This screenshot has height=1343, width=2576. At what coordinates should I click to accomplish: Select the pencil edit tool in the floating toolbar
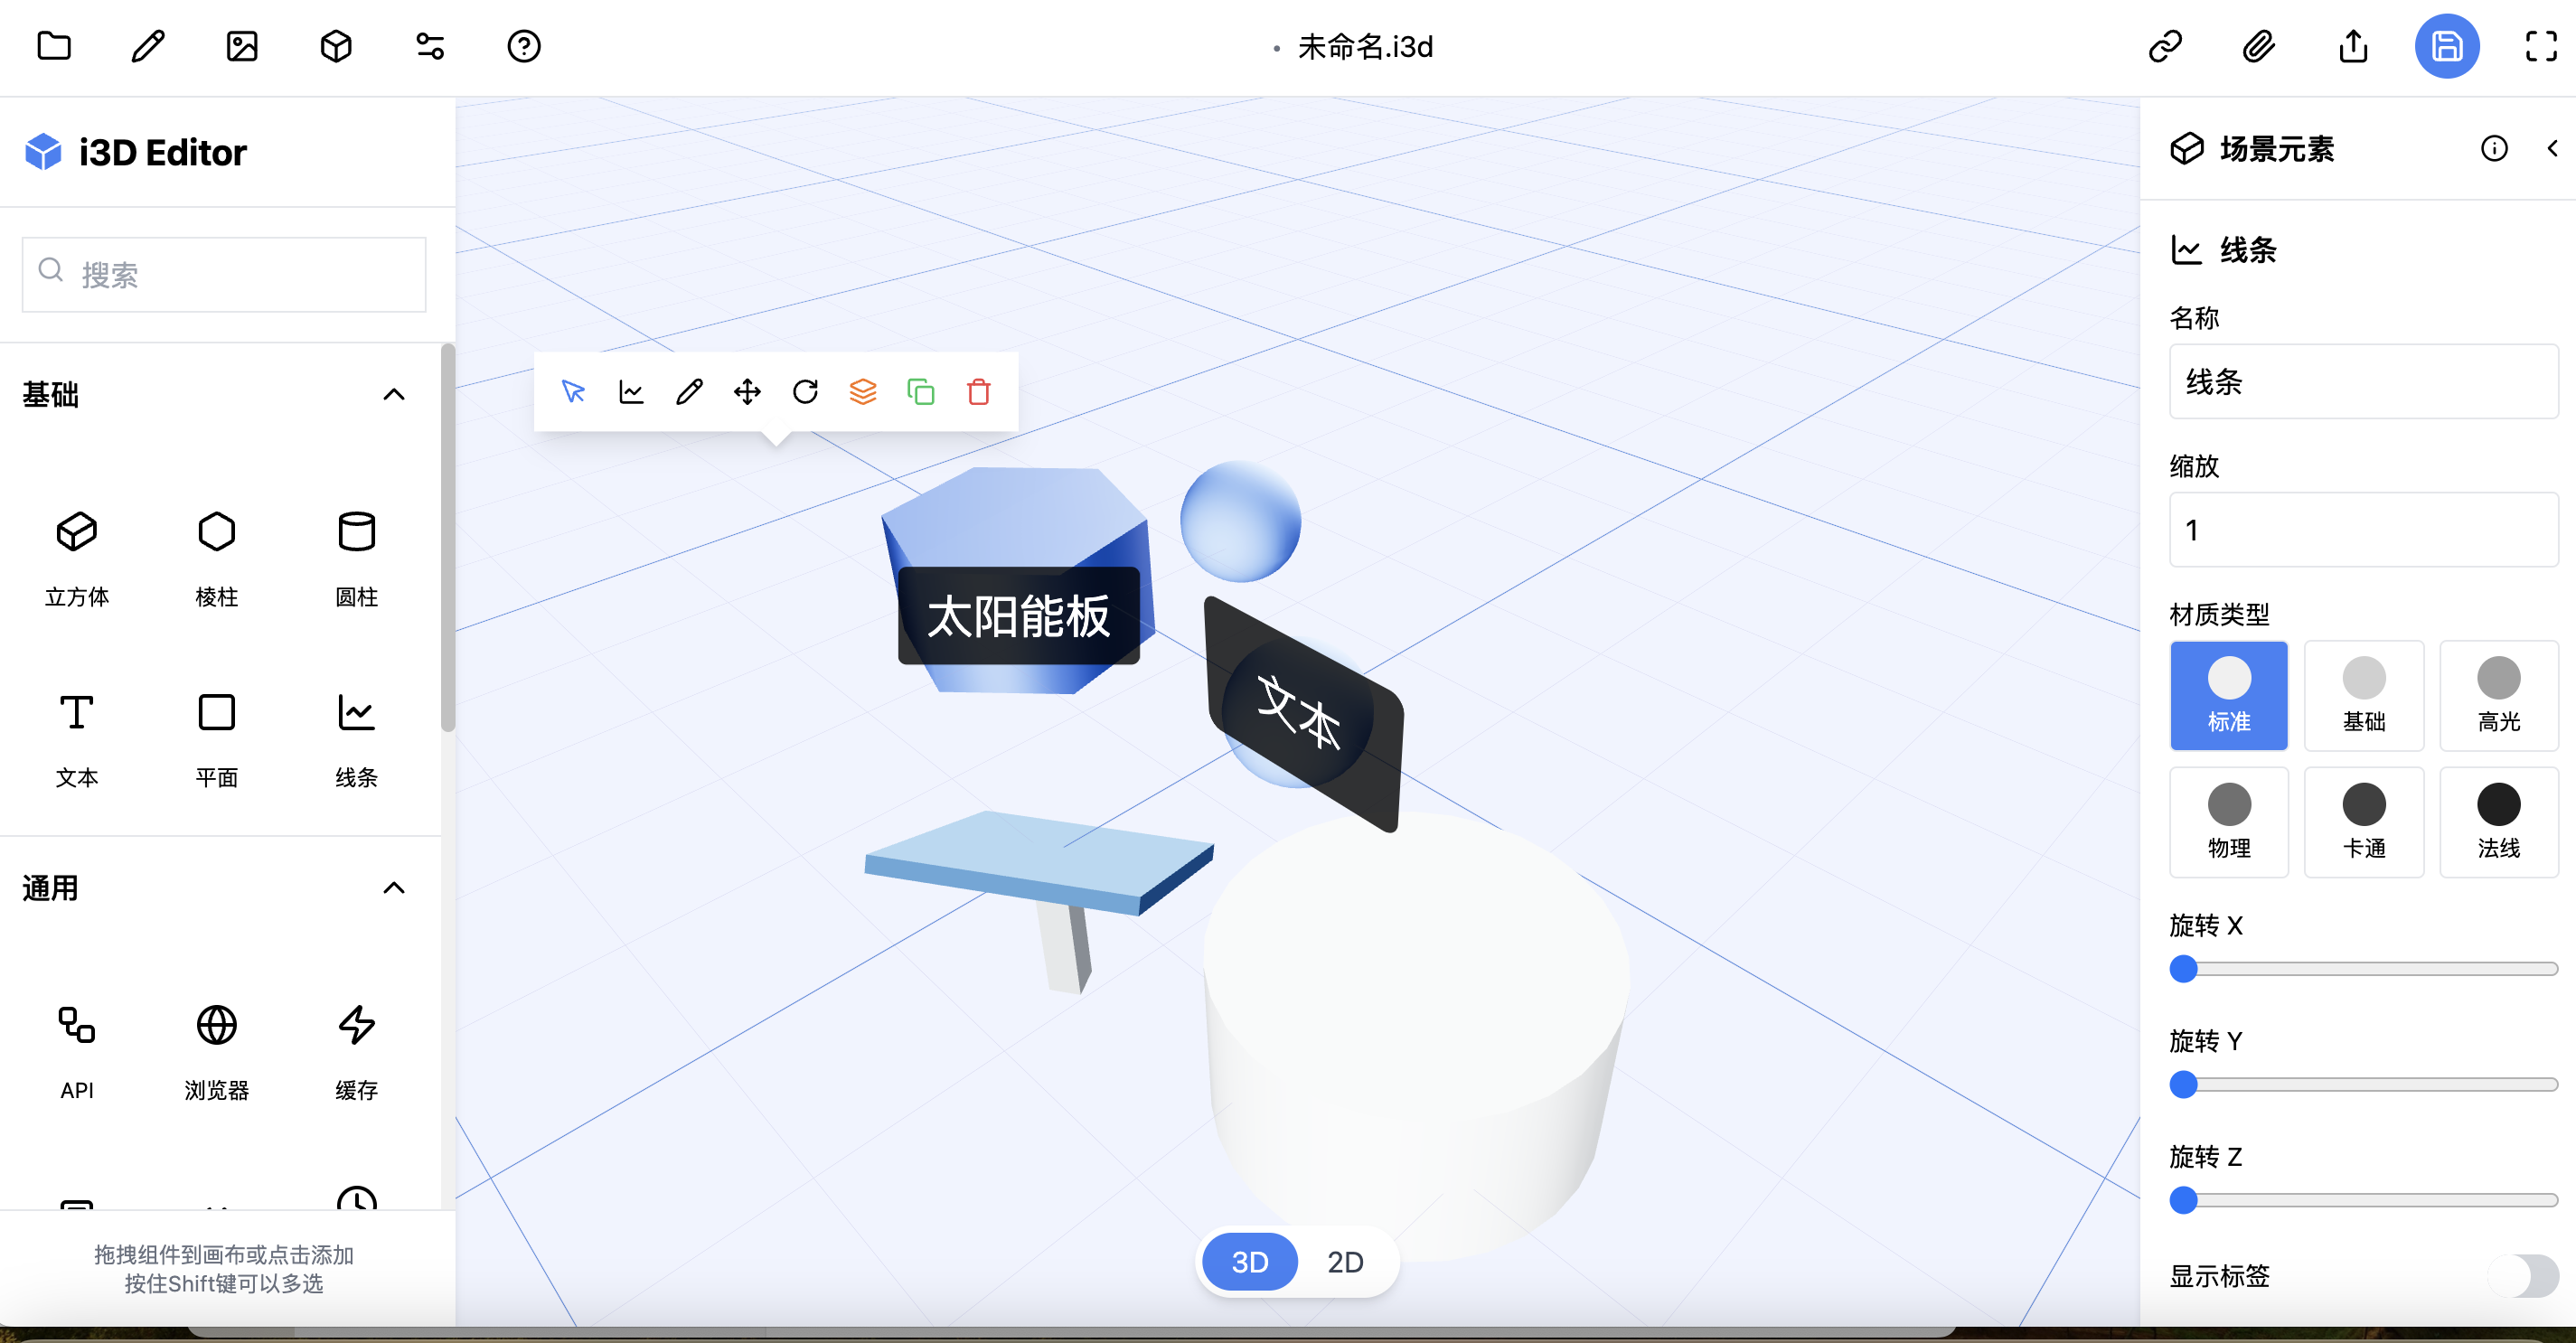pos(689,392)
